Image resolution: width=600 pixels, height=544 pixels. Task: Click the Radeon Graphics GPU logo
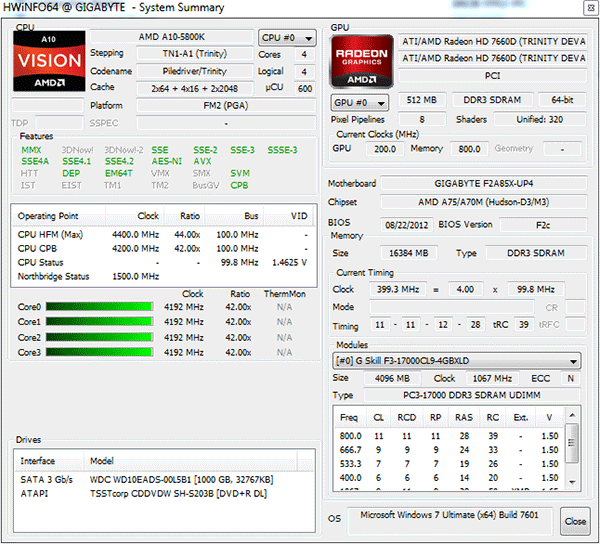(x=362, y=61)
